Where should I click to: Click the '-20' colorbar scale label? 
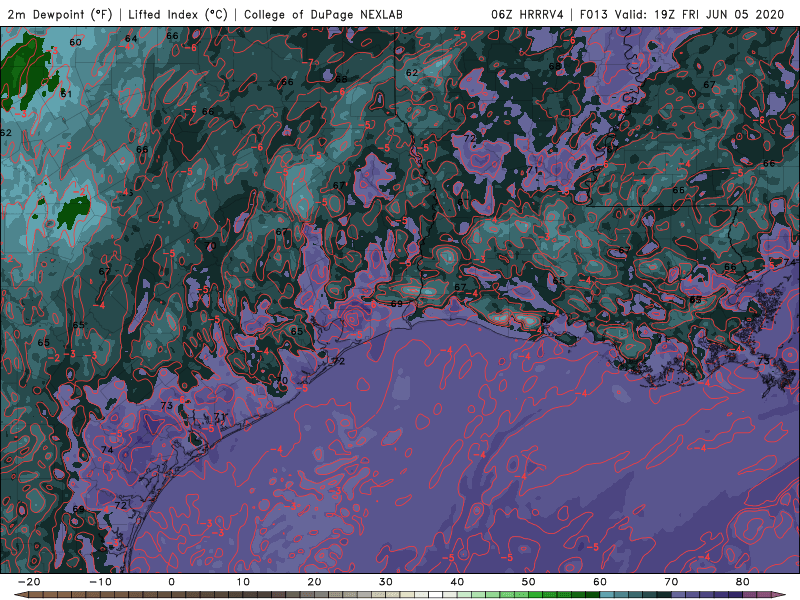click(x=29, y=582)
